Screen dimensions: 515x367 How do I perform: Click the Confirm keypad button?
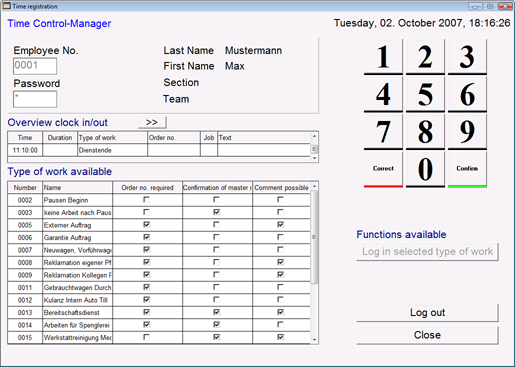coord(467,169)
